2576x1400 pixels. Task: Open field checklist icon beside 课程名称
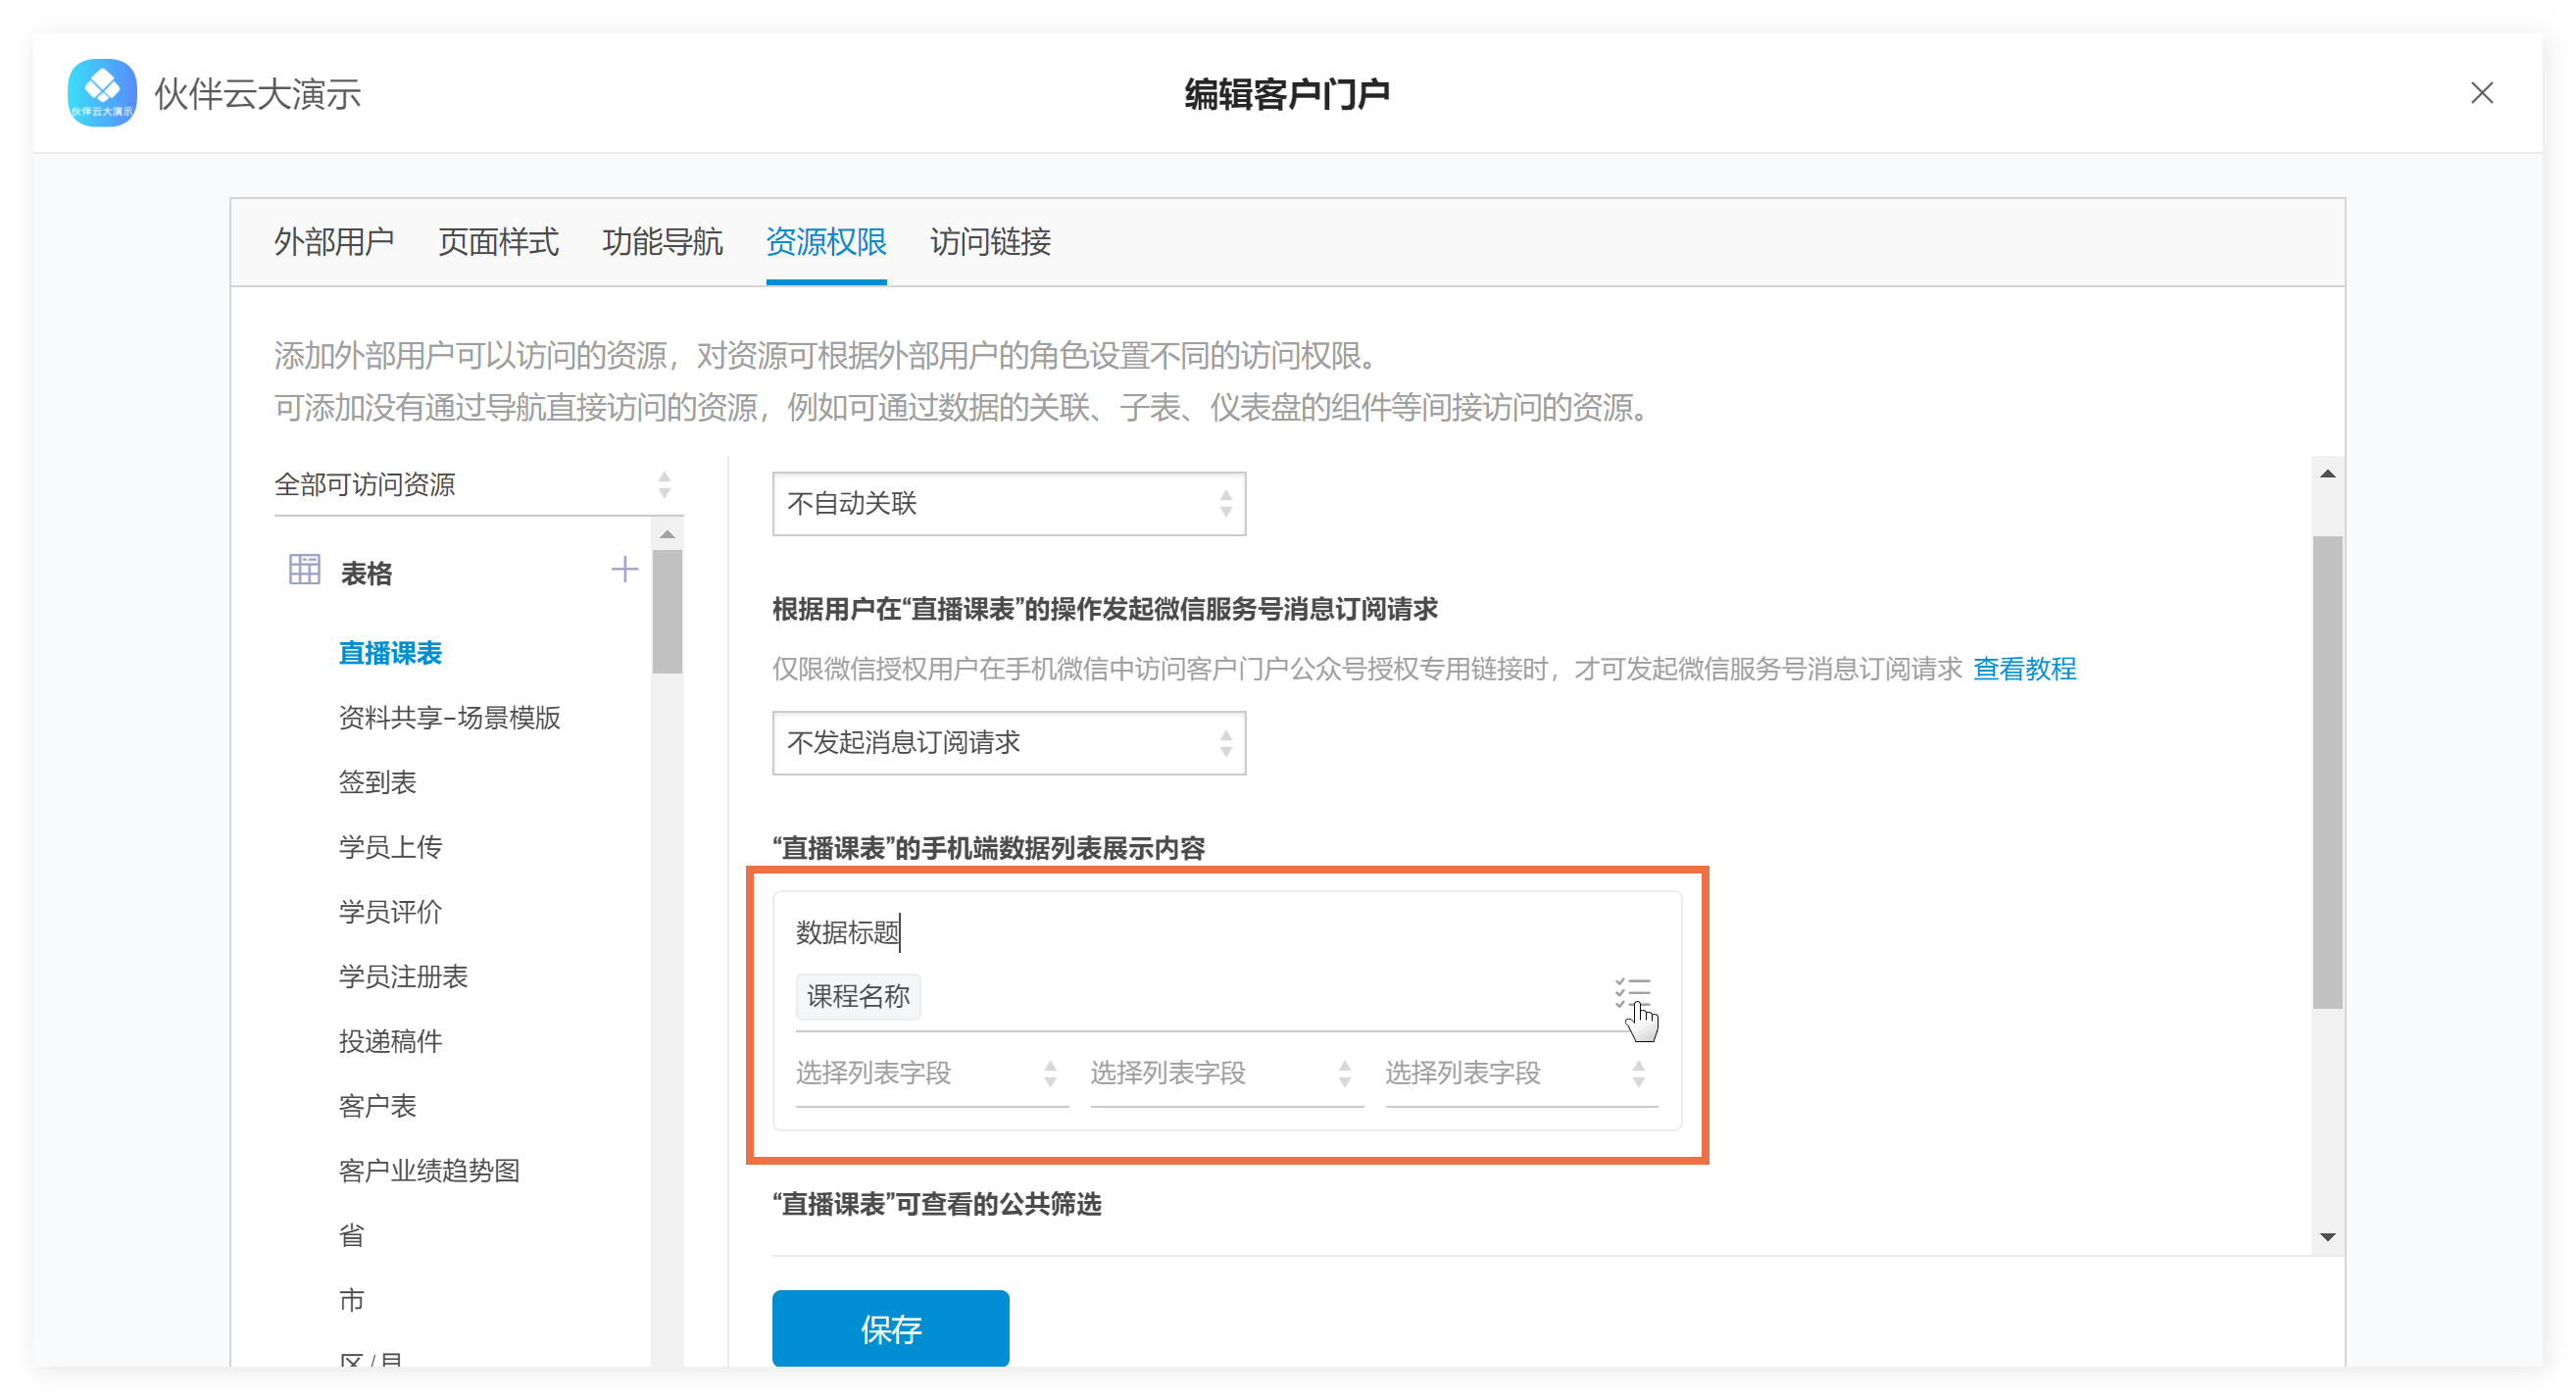[1632, 993]
